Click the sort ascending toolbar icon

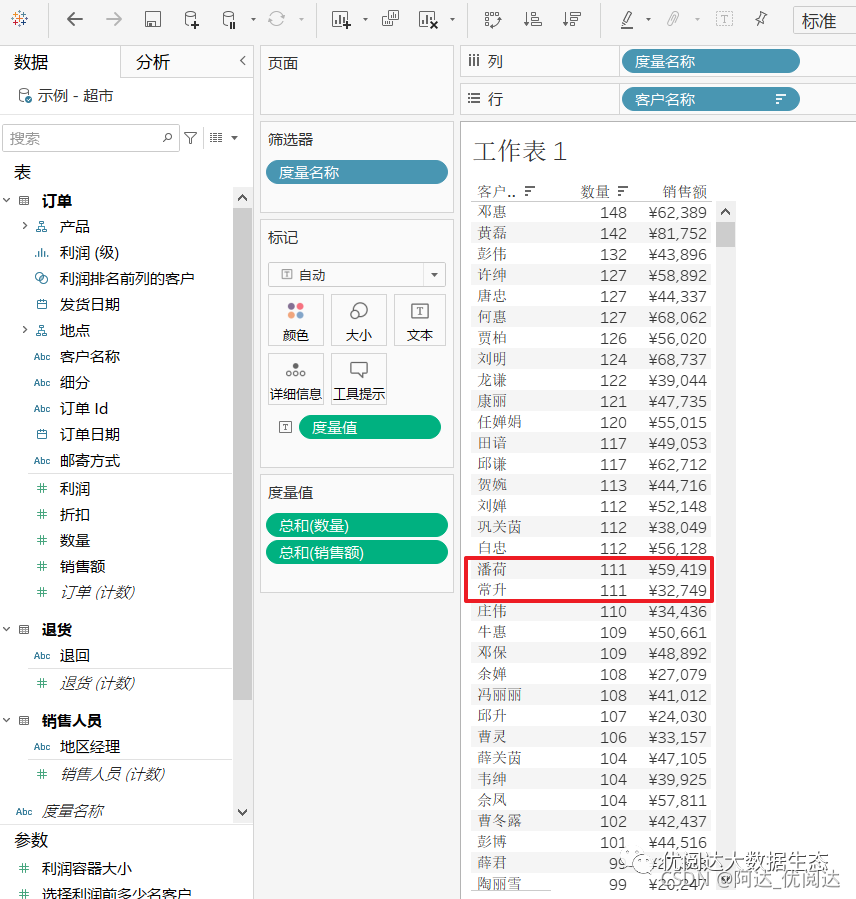(x=532, y=19)
